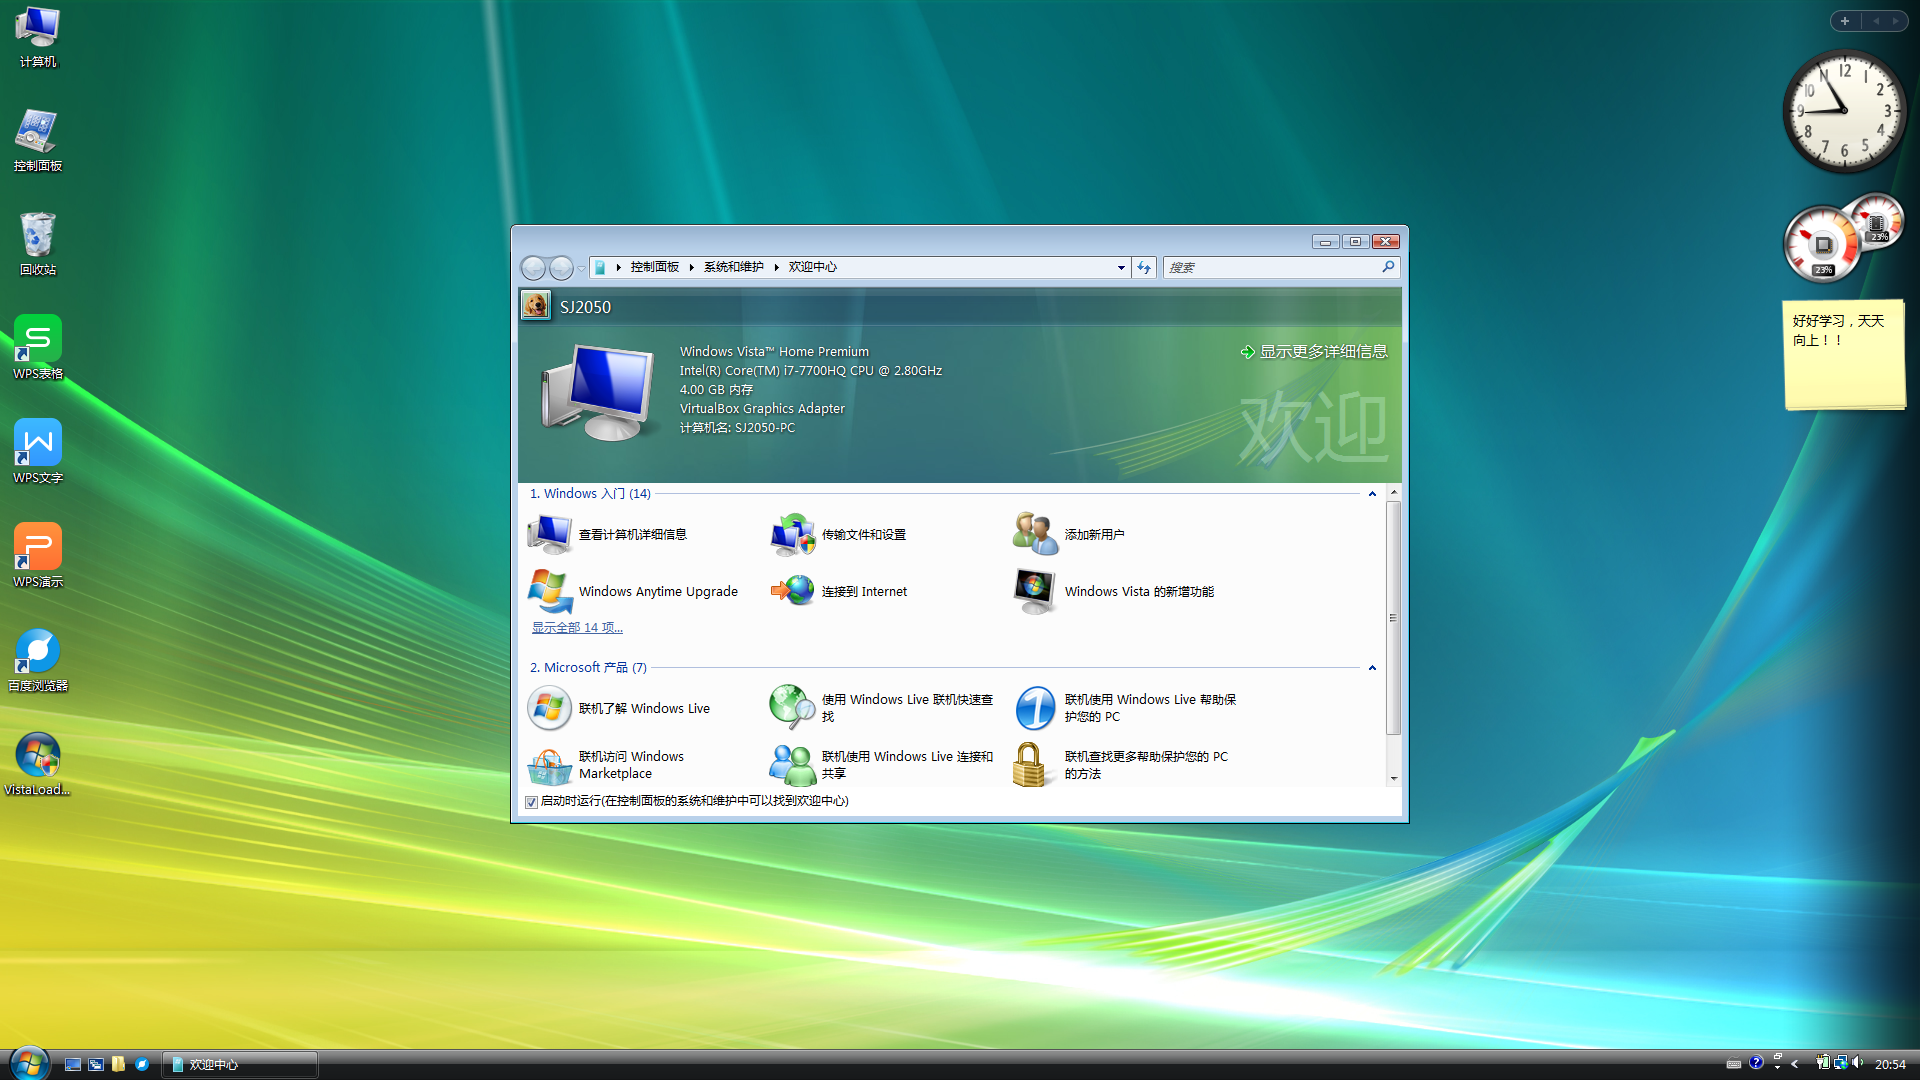The width and height of the screenshot is (1920, 1080).
Task: Select the 回收站 recycle bin icon
Action: click(38, 245)
